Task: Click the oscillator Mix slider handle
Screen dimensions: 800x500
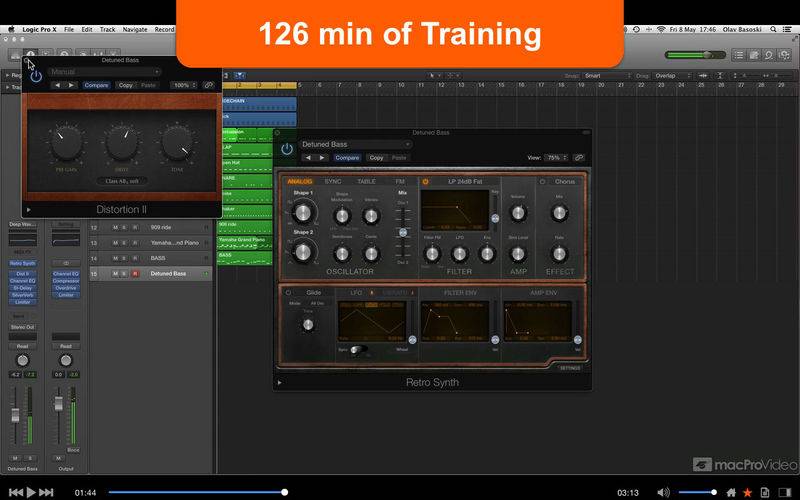Action: (x=403, y=232)
